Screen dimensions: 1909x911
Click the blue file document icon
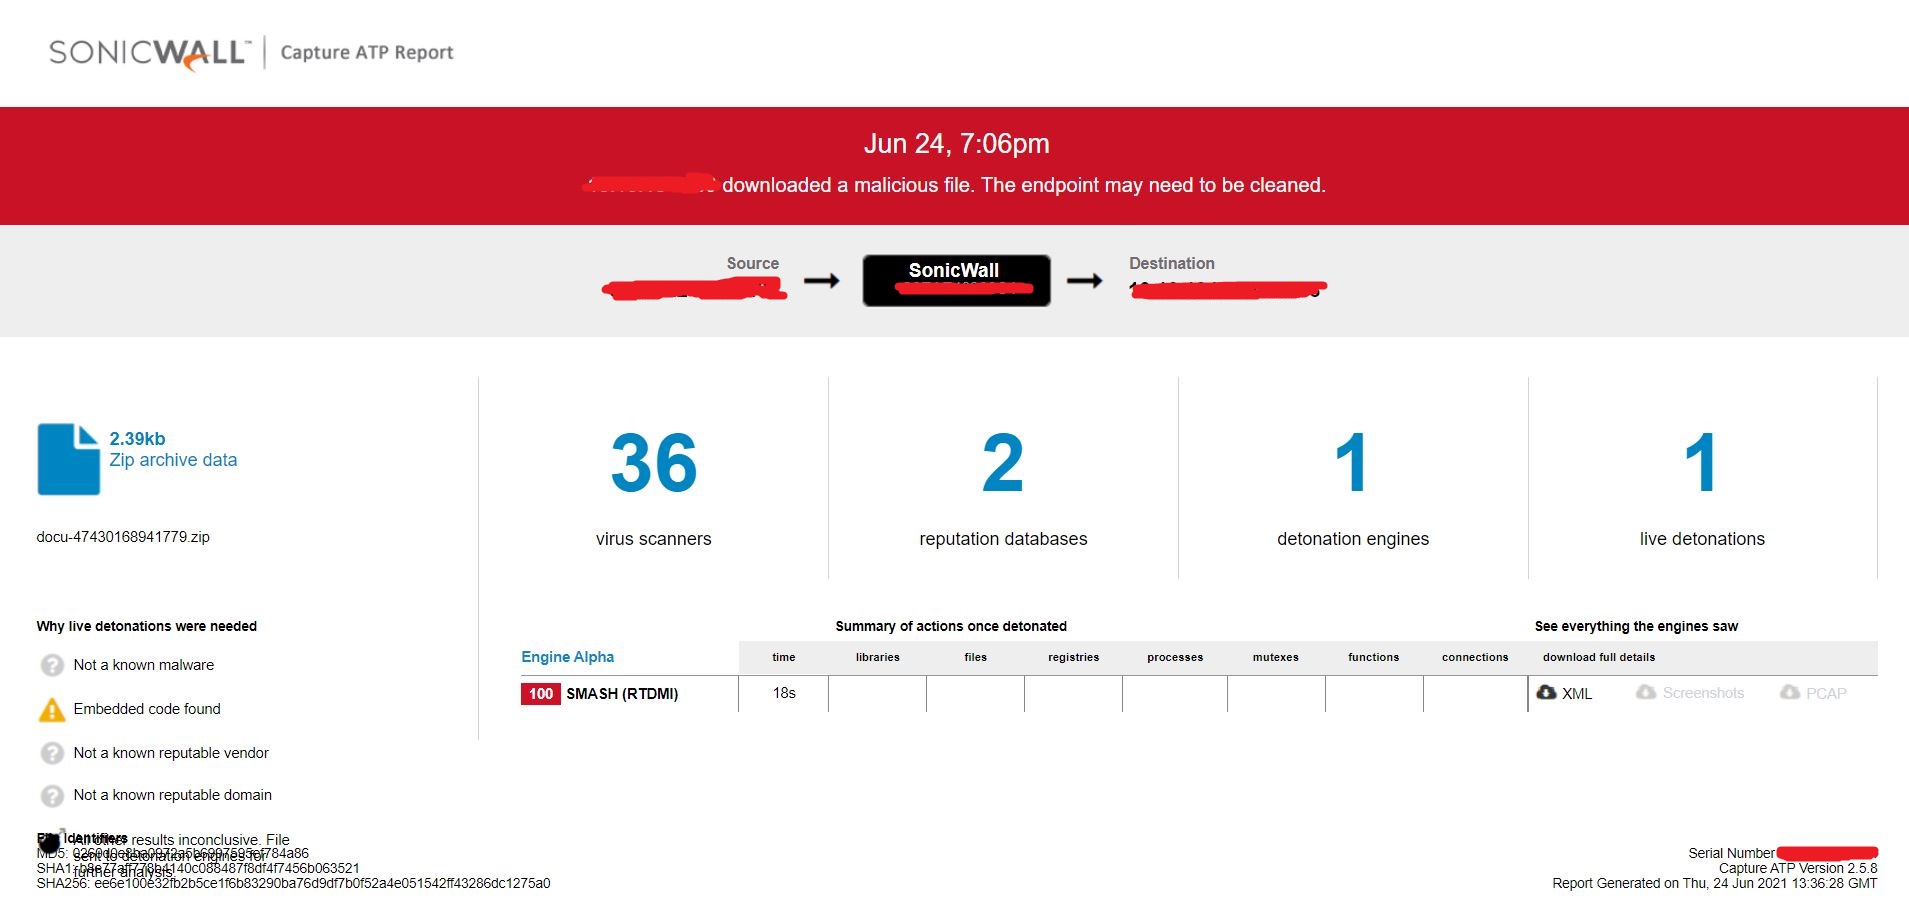click(x=69, y=459)
